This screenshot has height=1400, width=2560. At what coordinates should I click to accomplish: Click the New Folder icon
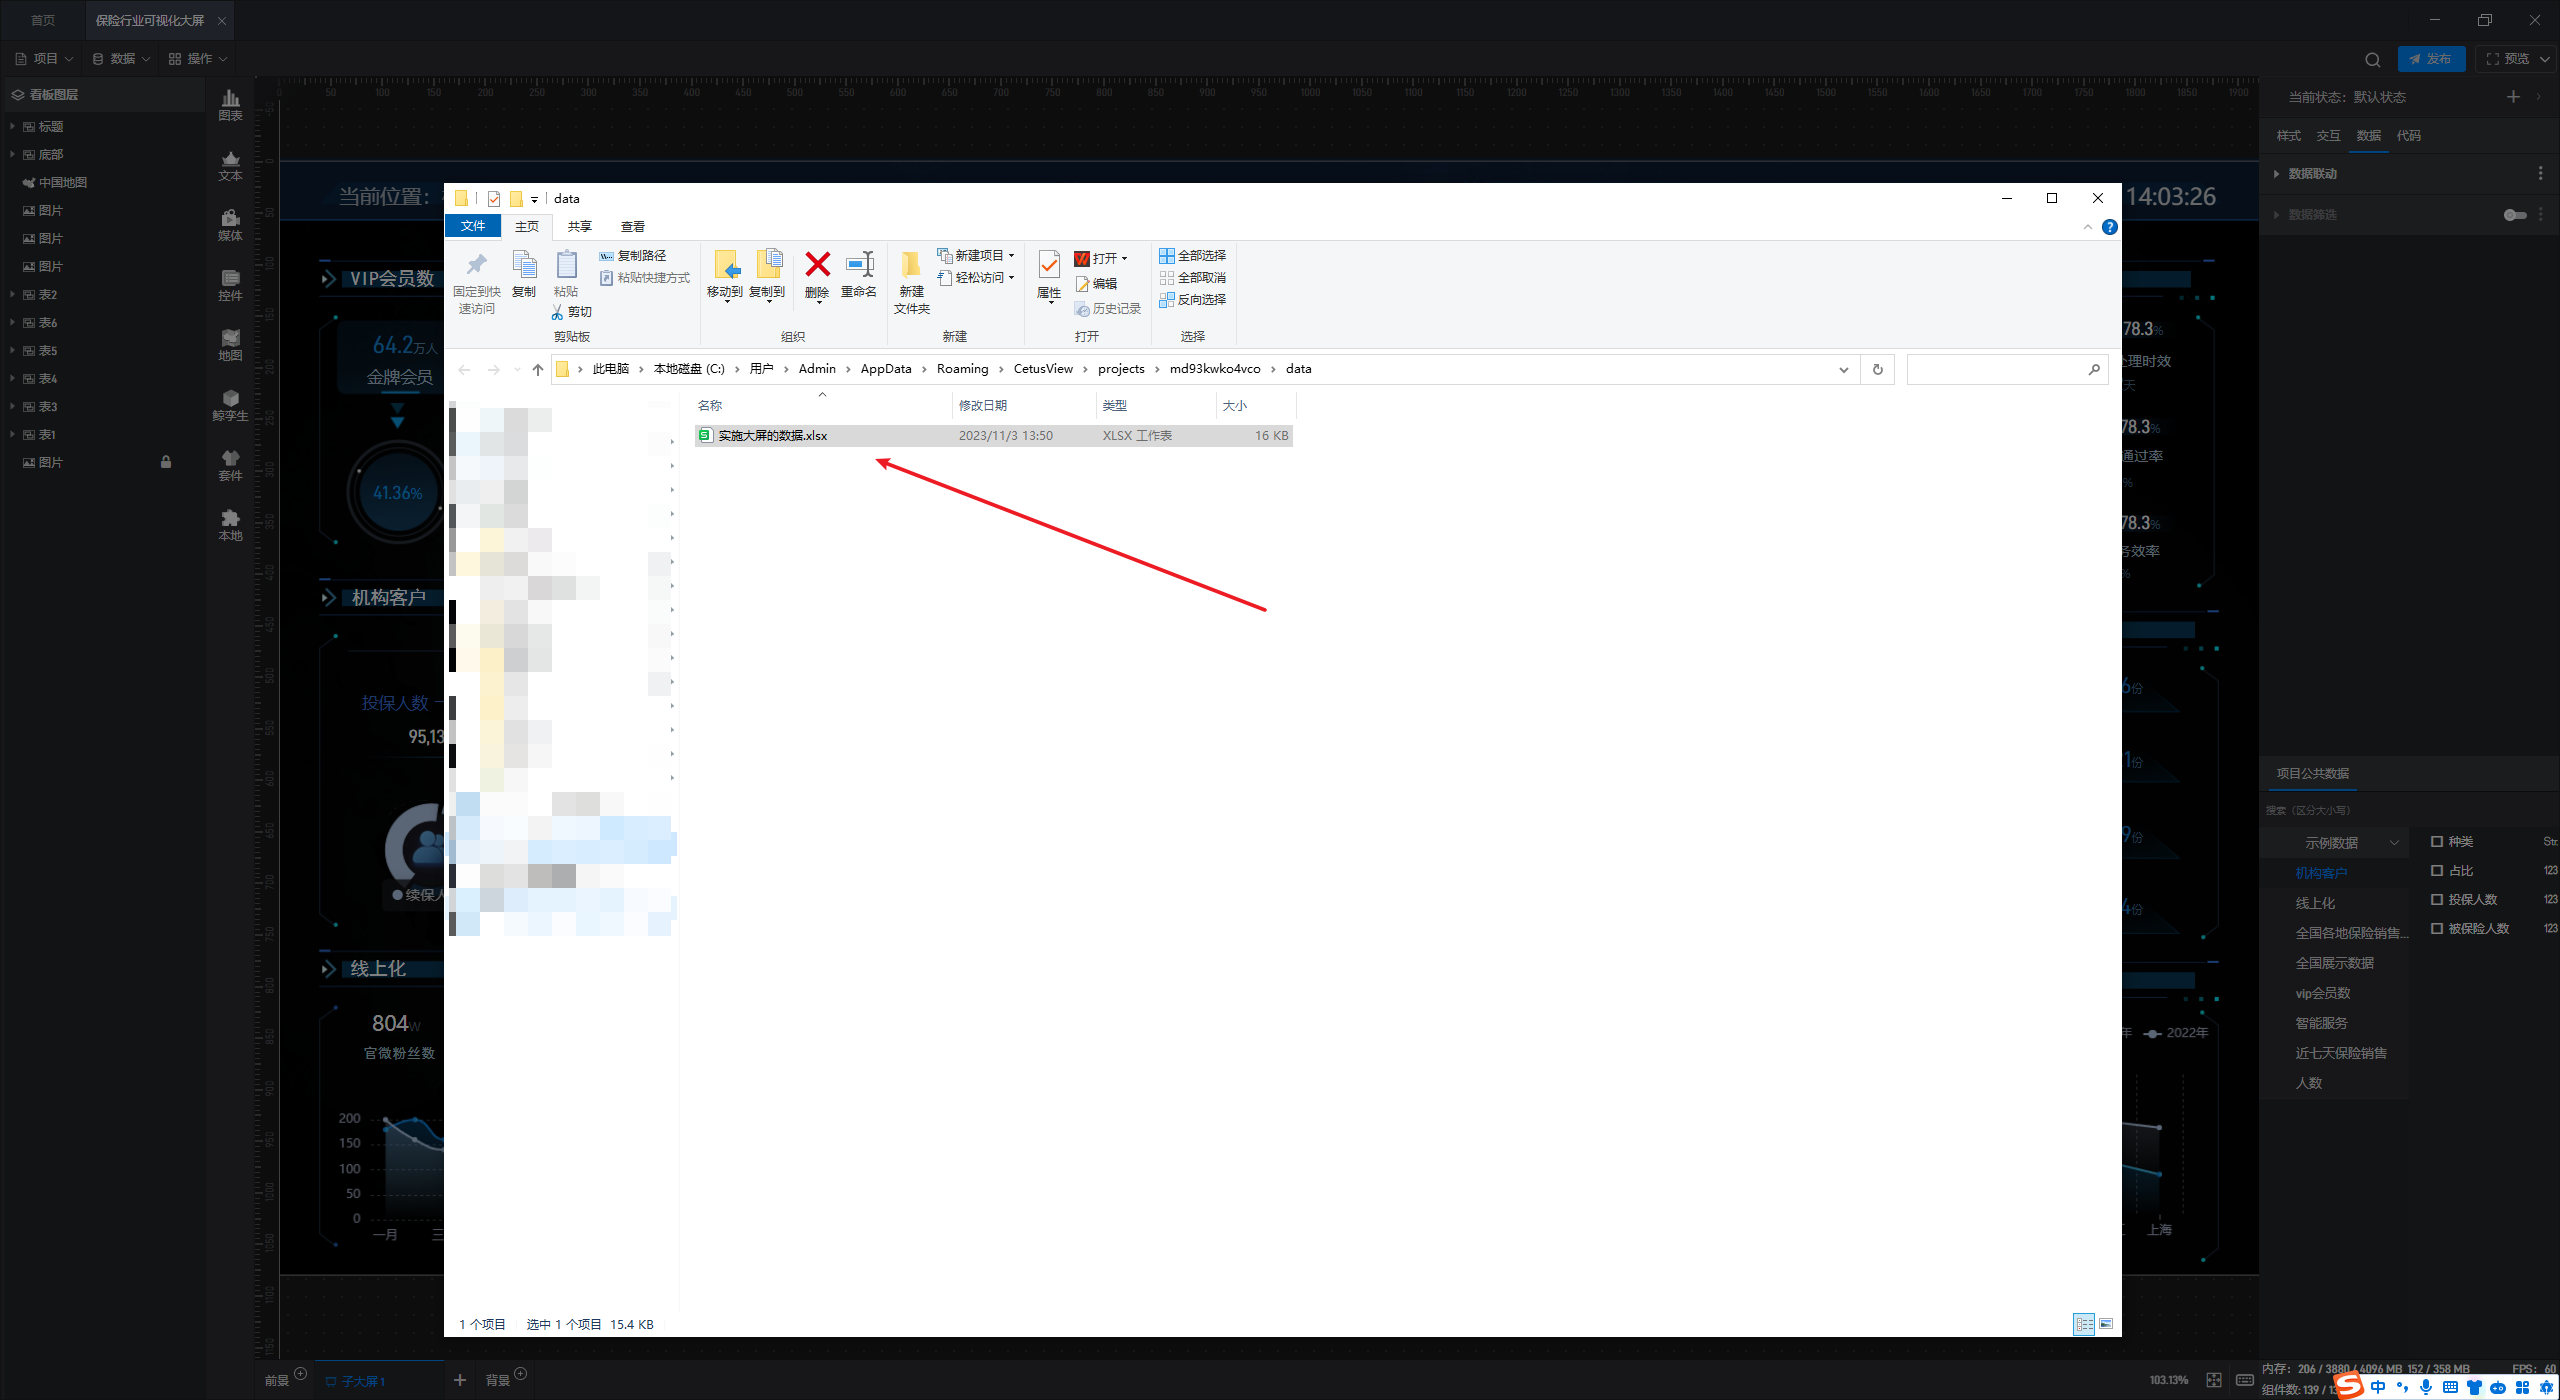tap(911, 266)
